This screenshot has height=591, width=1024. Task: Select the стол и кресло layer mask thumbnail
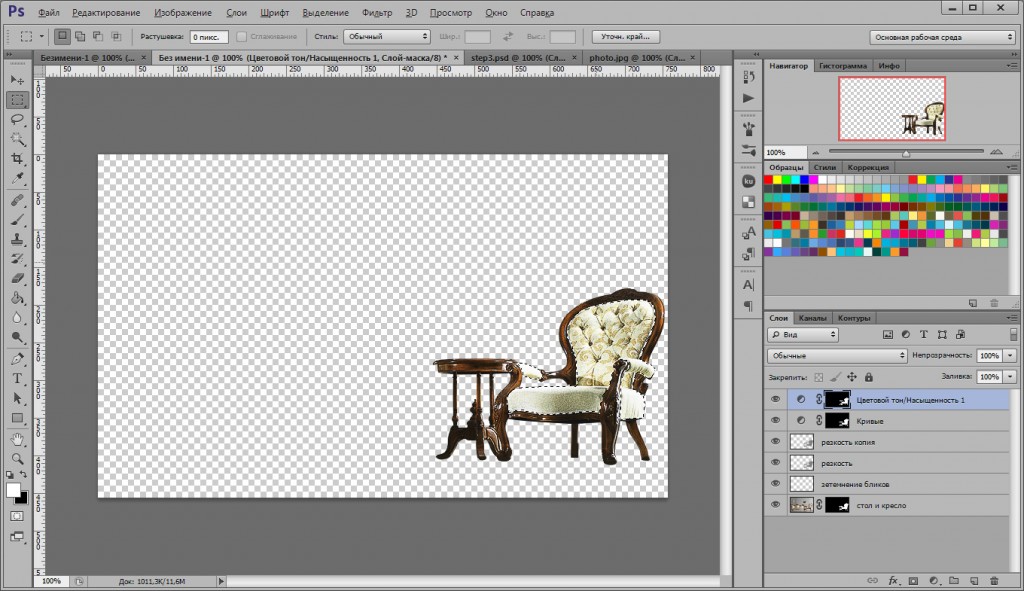tap(837, 505)
